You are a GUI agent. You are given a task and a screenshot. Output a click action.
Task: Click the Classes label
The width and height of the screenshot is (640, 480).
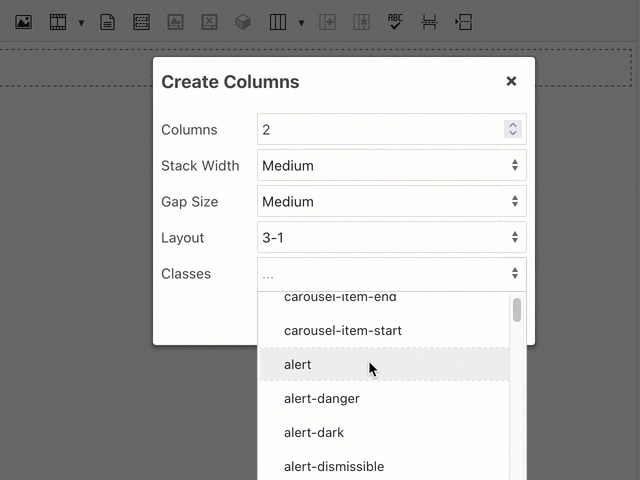click(186, 273)
